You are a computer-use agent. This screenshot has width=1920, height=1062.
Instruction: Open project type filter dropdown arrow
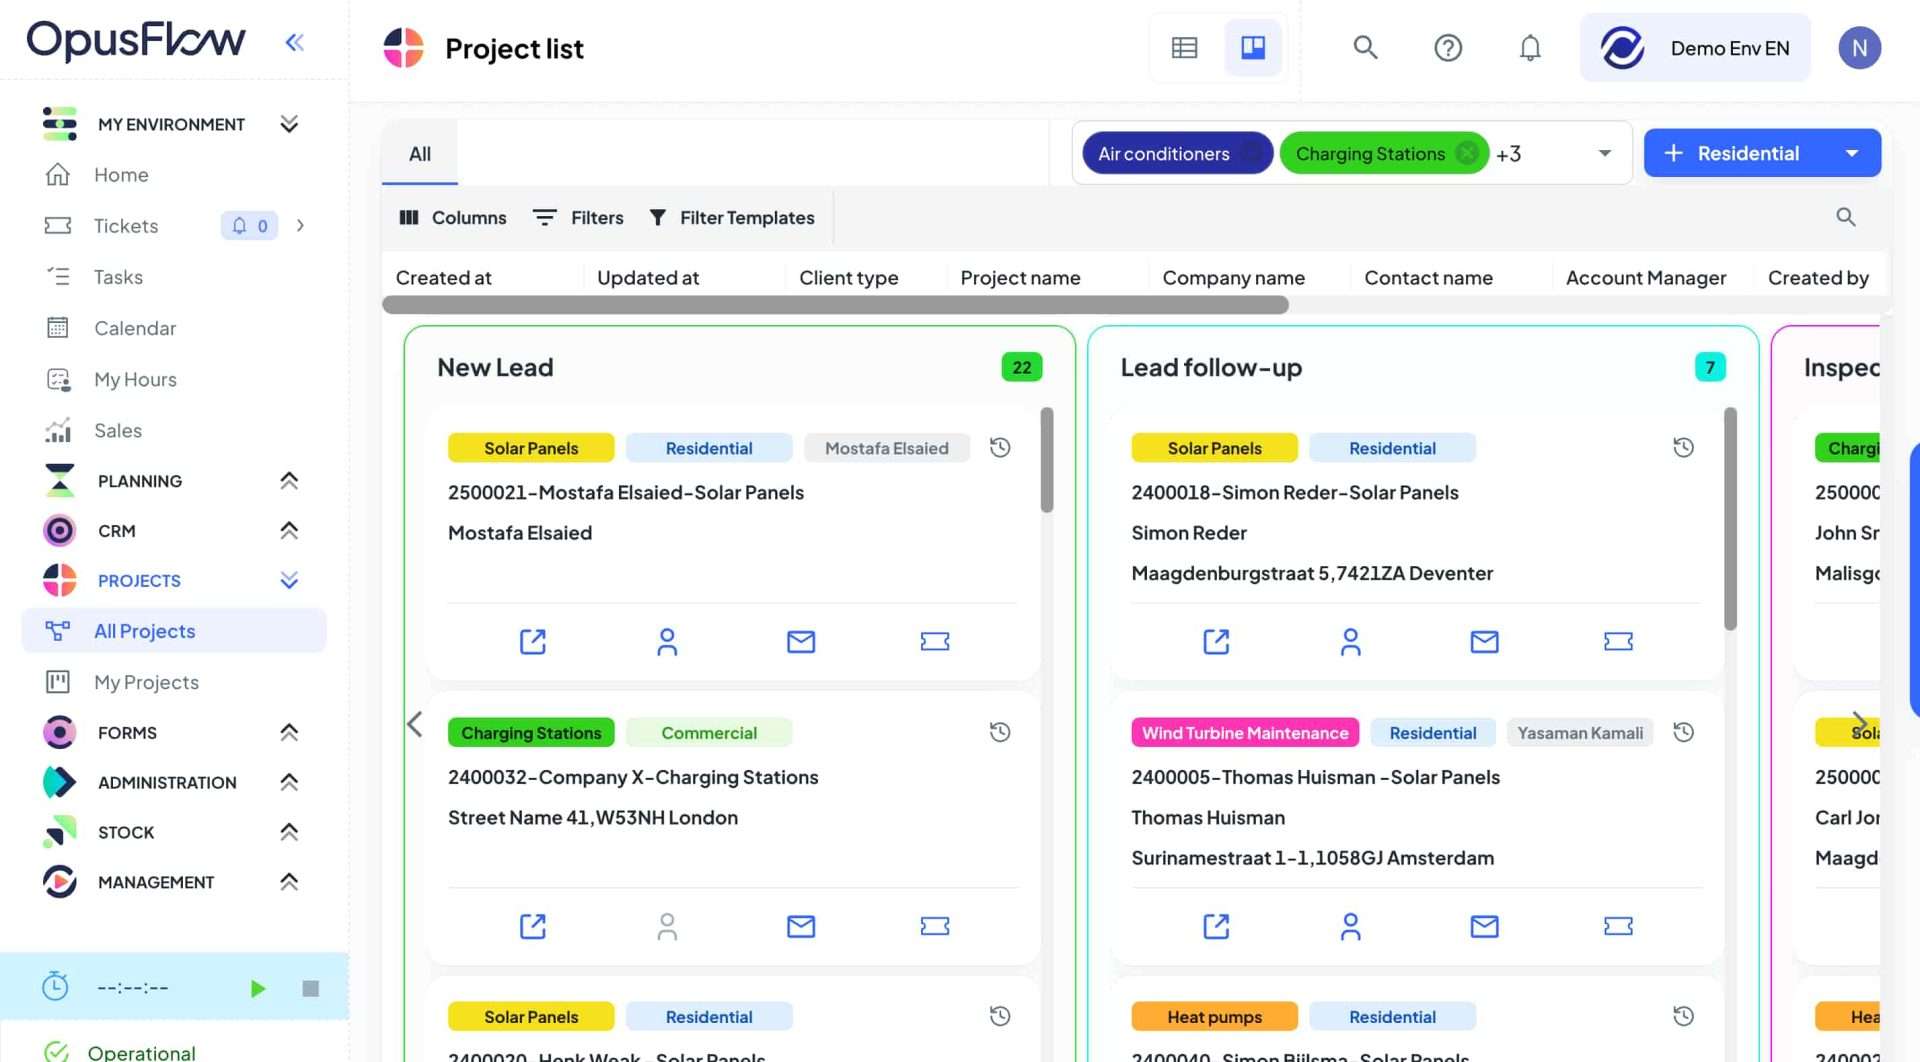tap(1605, 153)
